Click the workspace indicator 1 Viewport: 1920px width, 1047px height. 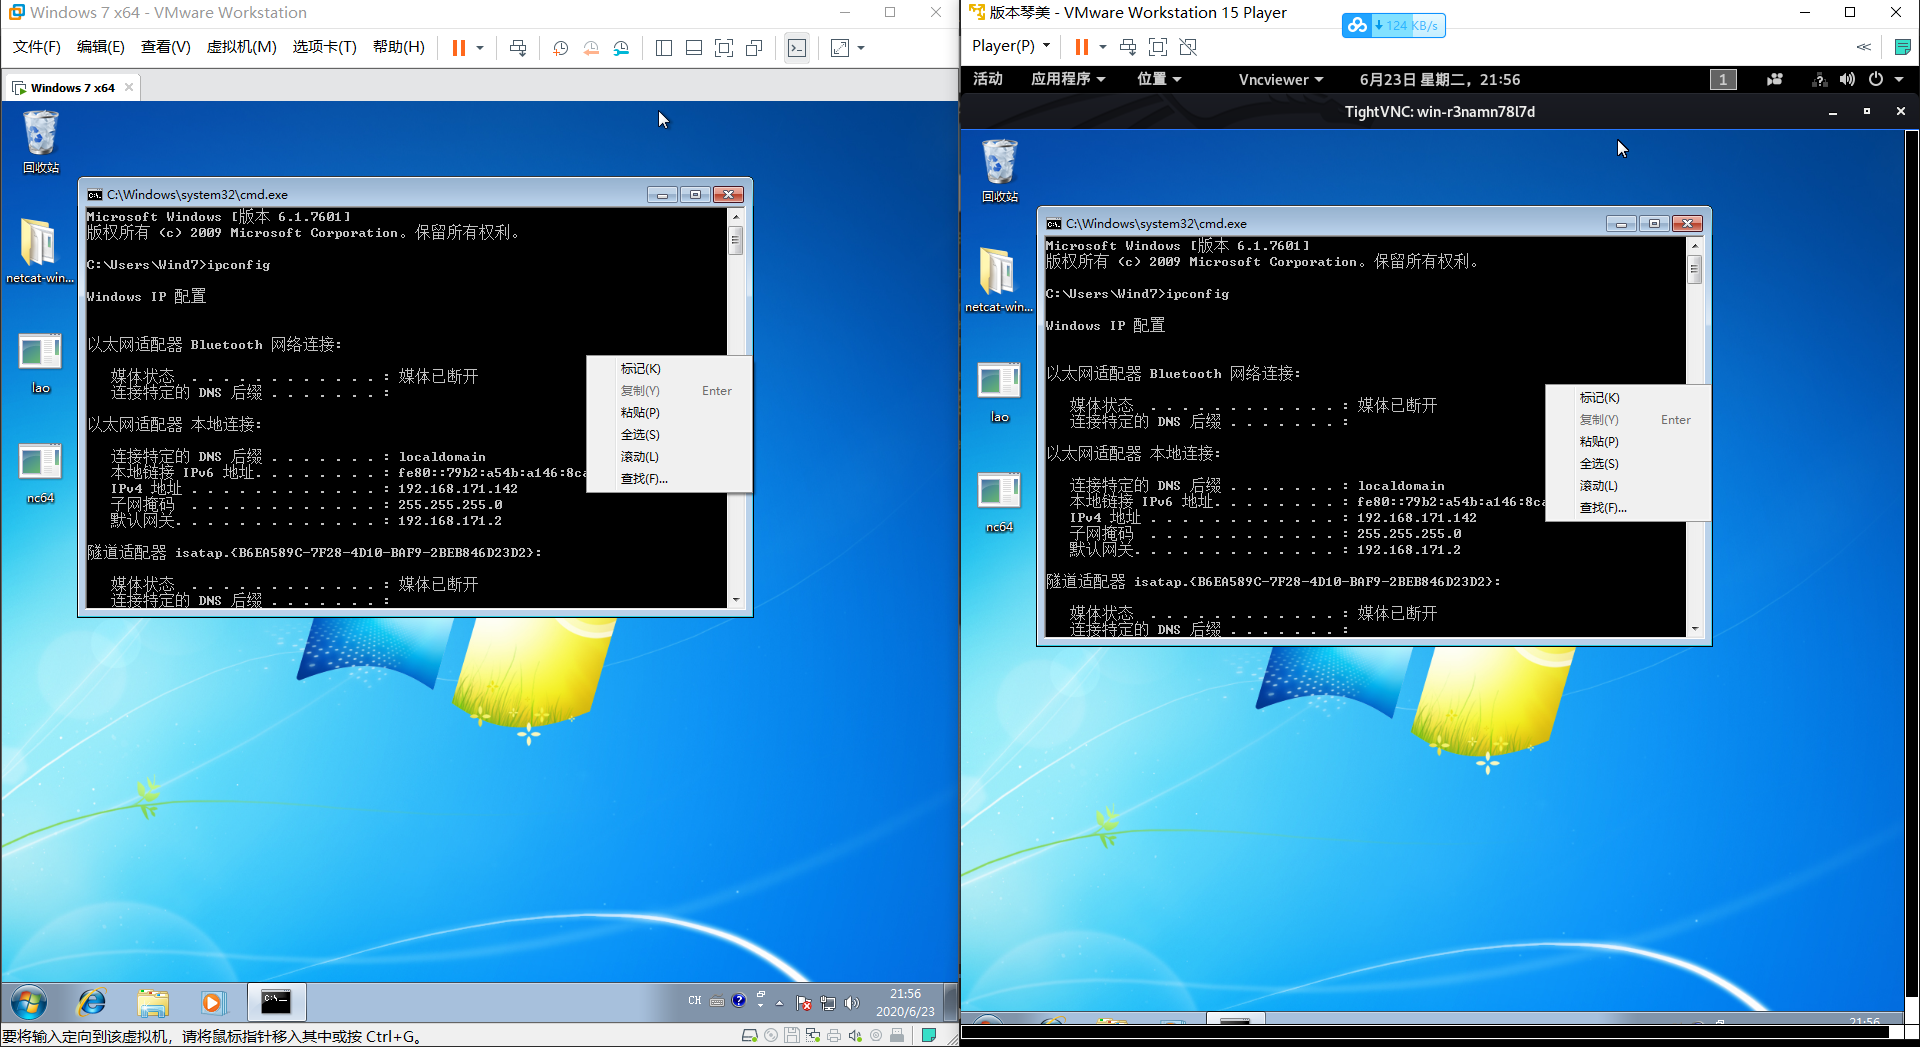(1723, 80)
